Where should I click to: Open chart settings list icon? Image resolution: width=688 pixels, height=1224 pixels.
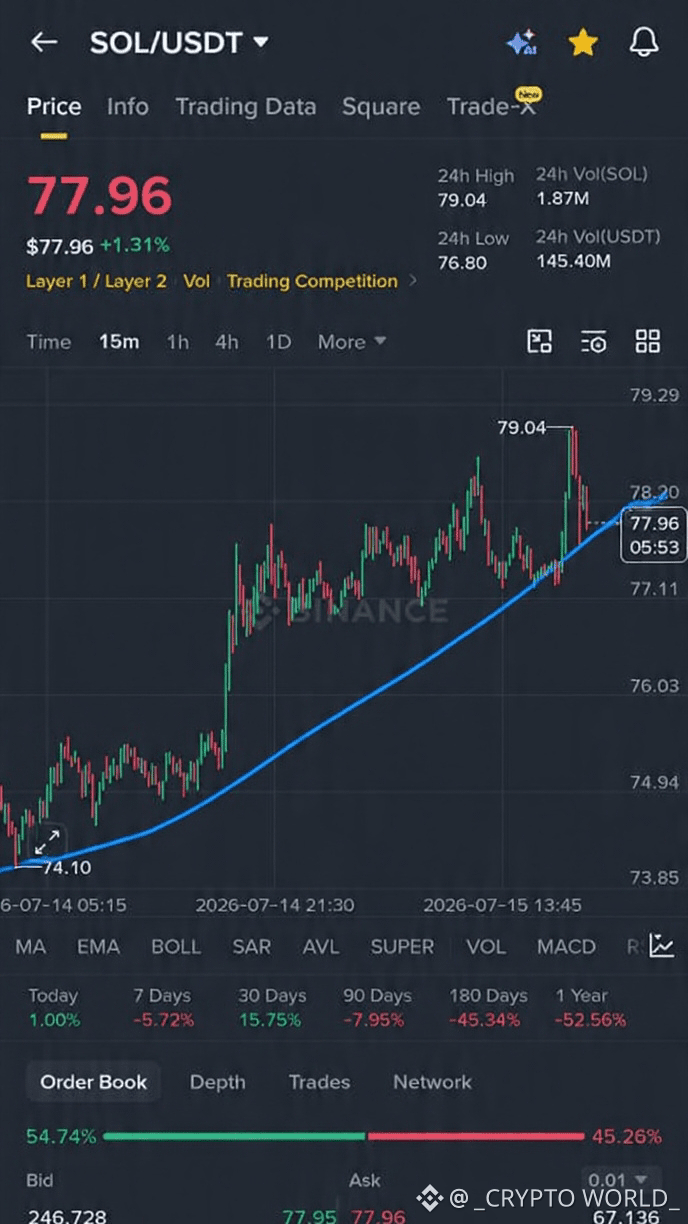click(594, 342)
